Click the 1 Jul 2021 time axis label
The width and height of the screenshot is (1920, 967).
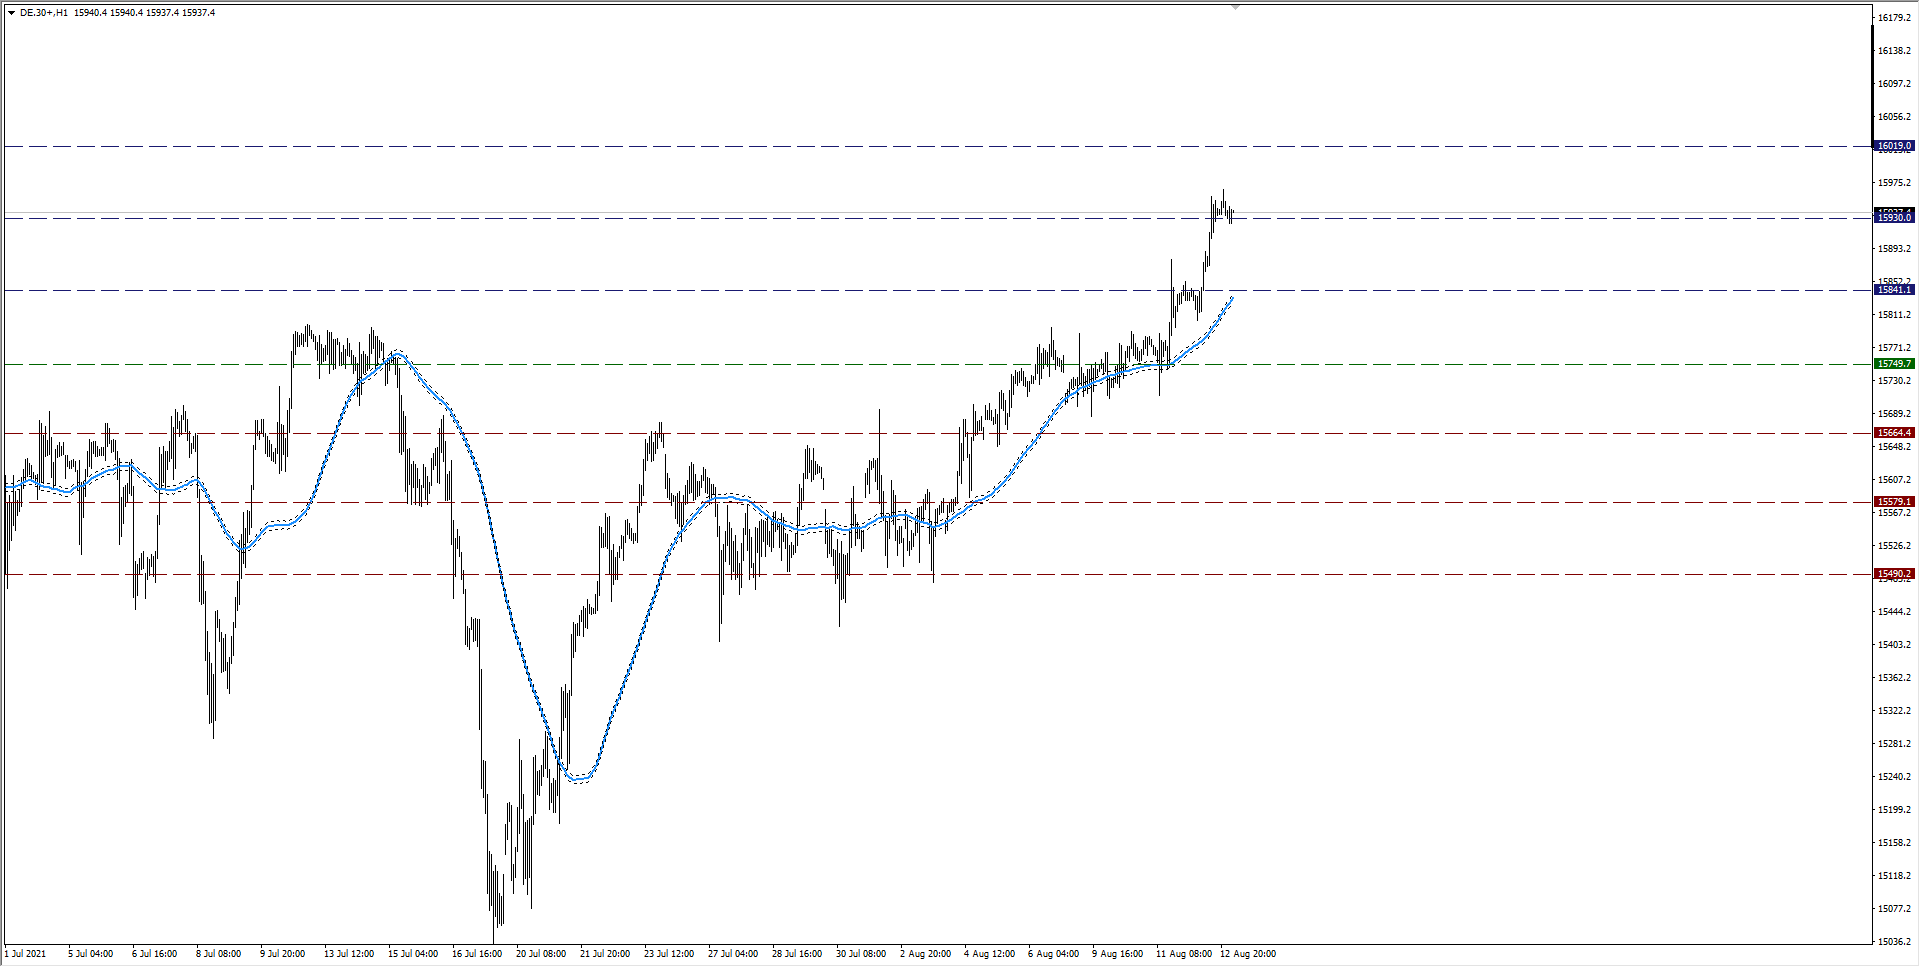[25, 954]
